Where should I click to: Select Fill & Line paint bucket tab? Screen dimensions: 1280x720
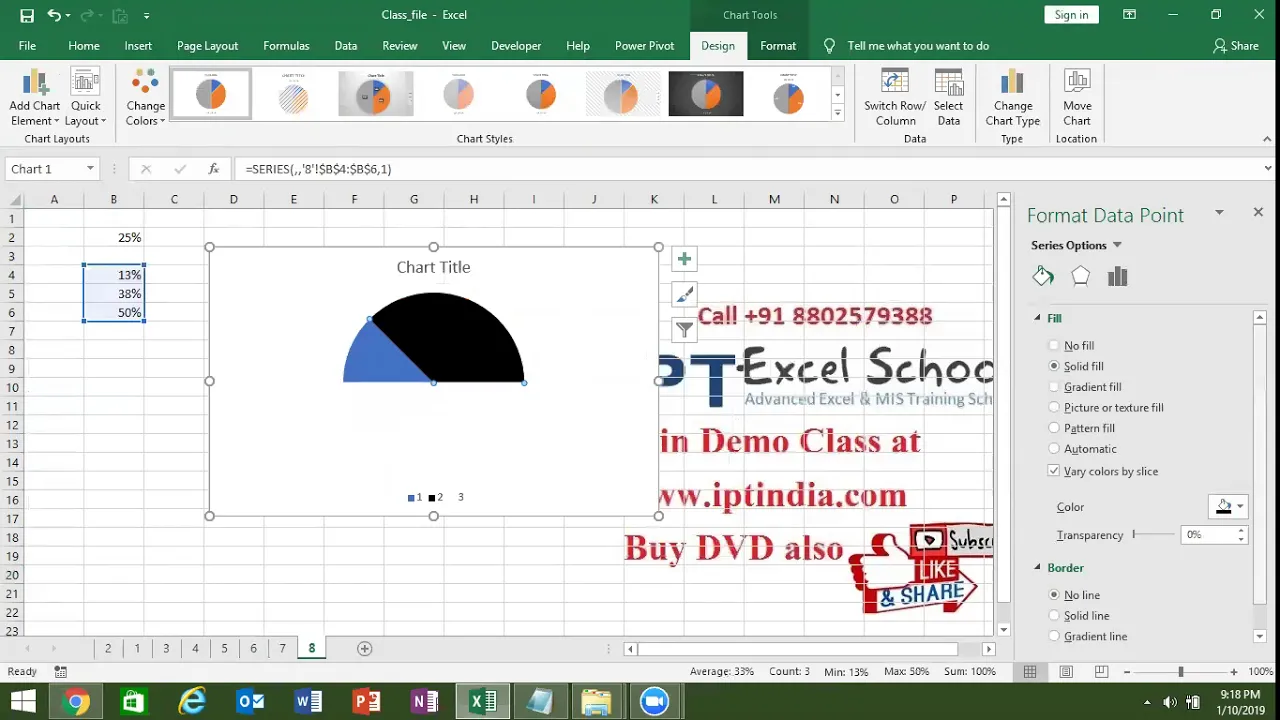(x=1043, y=277)
